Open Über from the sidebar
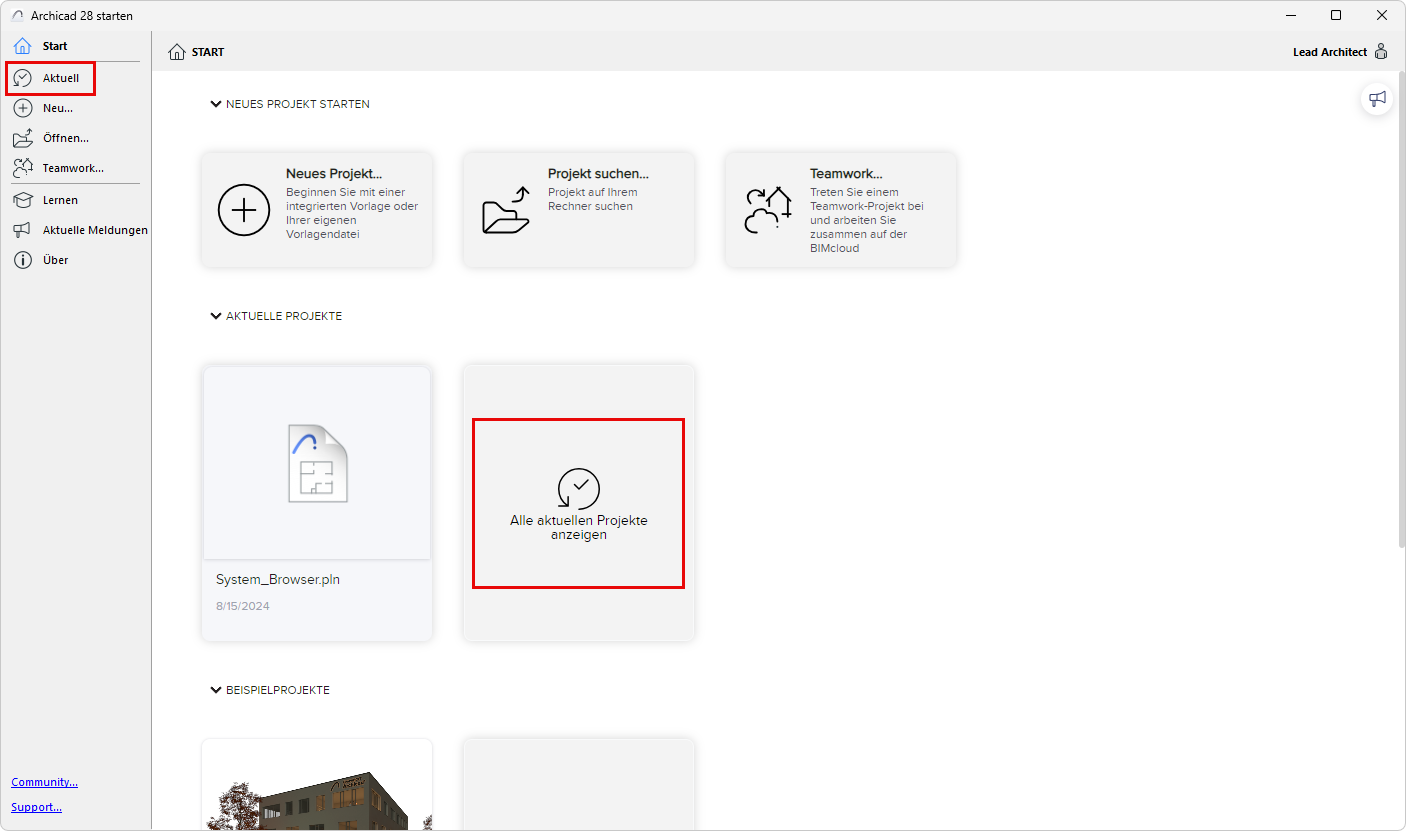 (x=55, y=260)
